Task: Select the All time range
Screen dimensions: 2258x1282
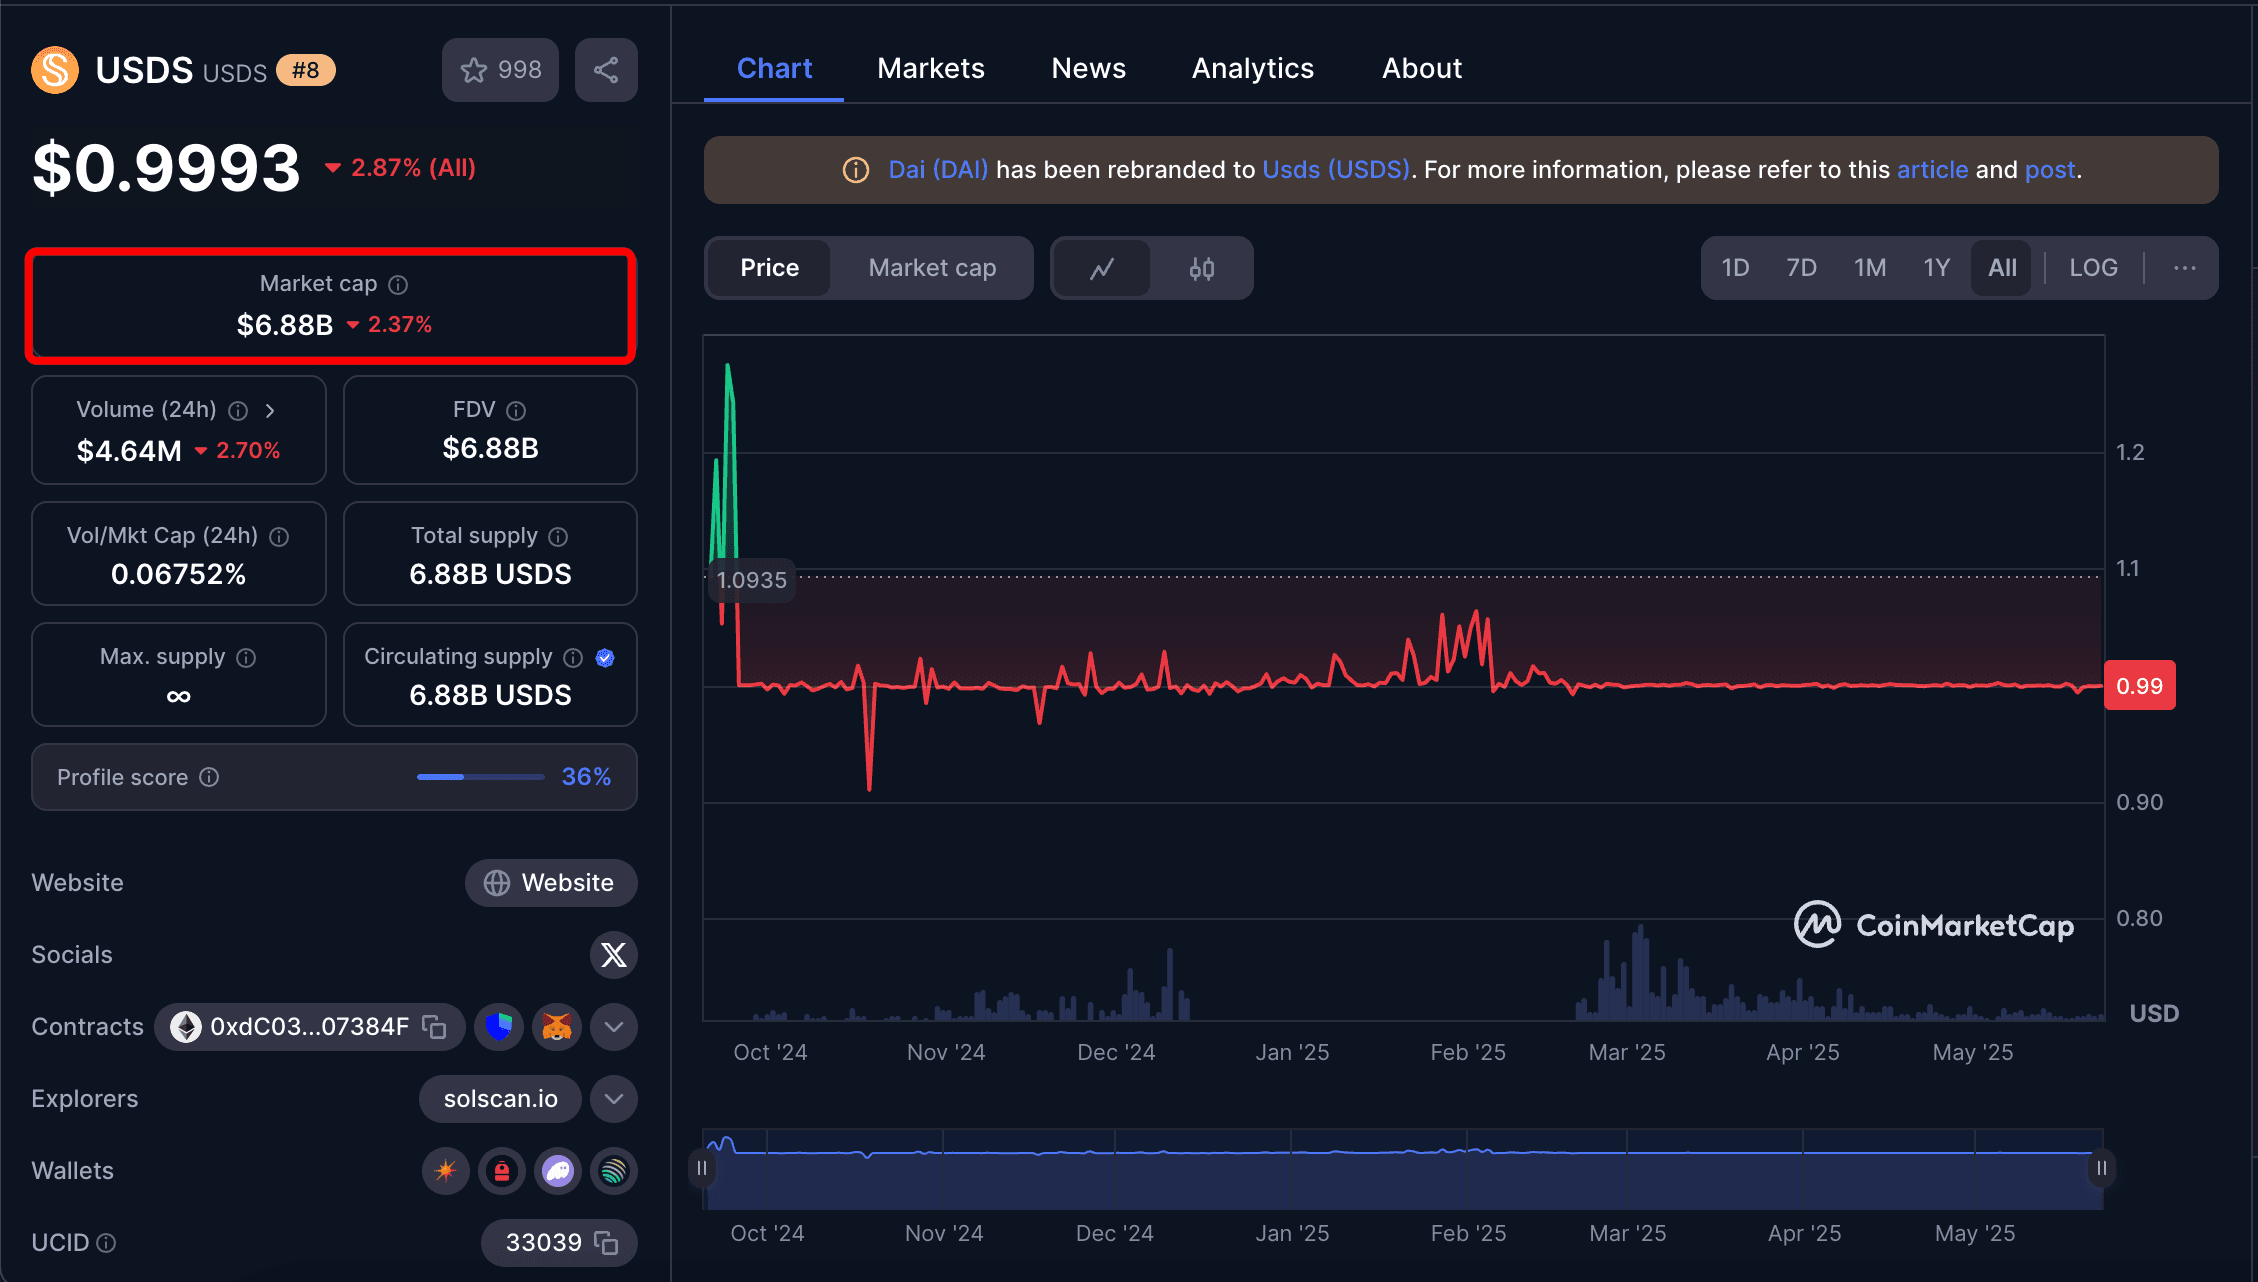Action: pyautogui.click(x=2002, y=268)
